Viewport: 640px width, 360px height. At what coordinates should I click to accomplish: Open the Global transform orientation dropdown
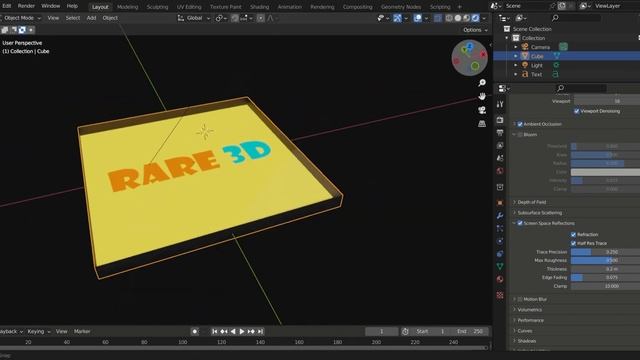[x=194, y=18]
